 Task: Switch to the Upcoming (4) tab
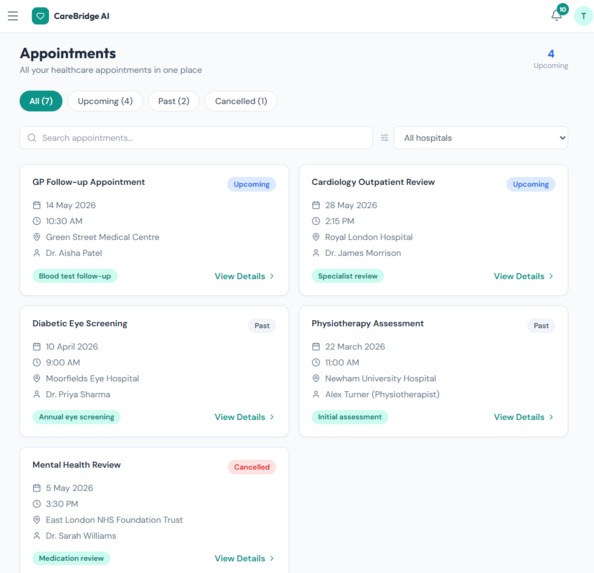coord(105,101)
